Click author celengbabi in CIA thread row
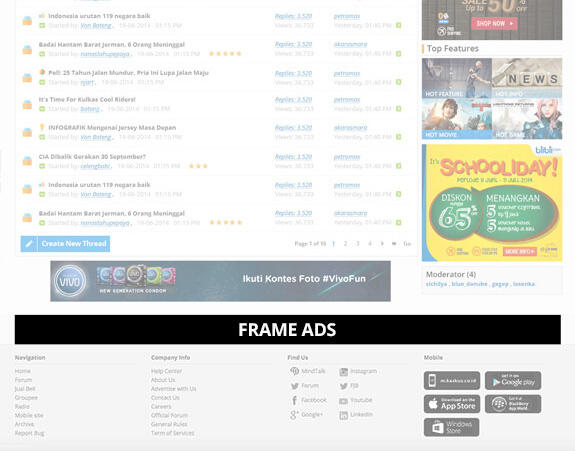Screen dimensions: 575x451 click(x=95, y=166)
